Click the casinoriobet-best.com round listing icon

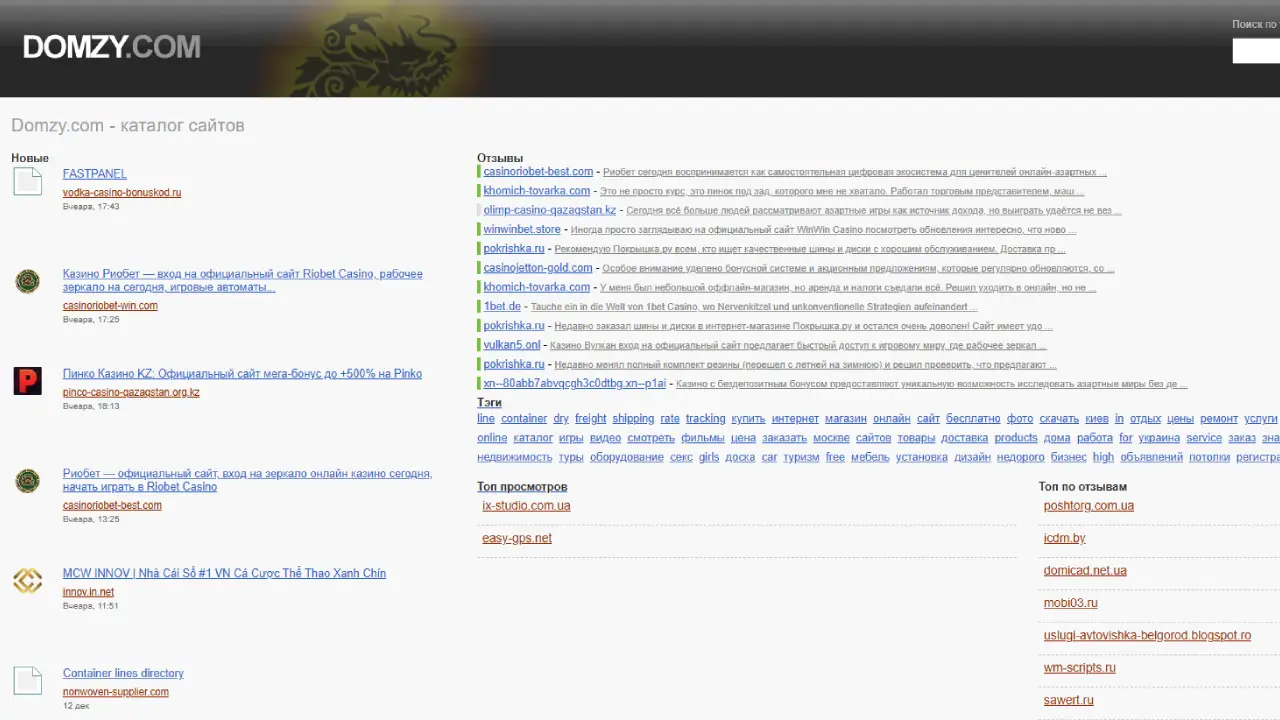[27, 481]
